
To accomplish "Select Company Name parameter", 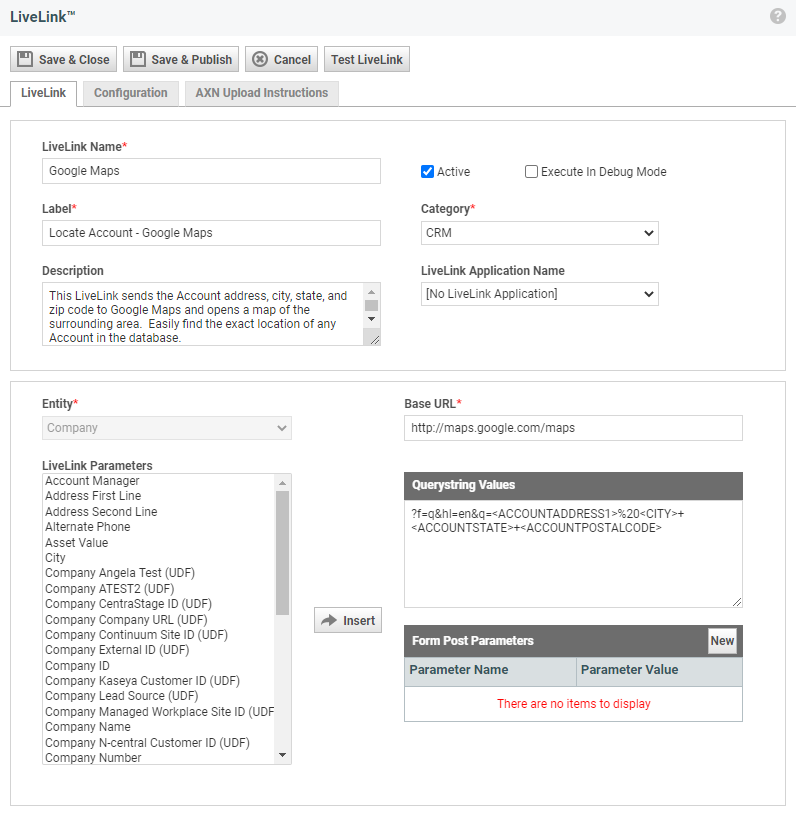I will [159, 727].
